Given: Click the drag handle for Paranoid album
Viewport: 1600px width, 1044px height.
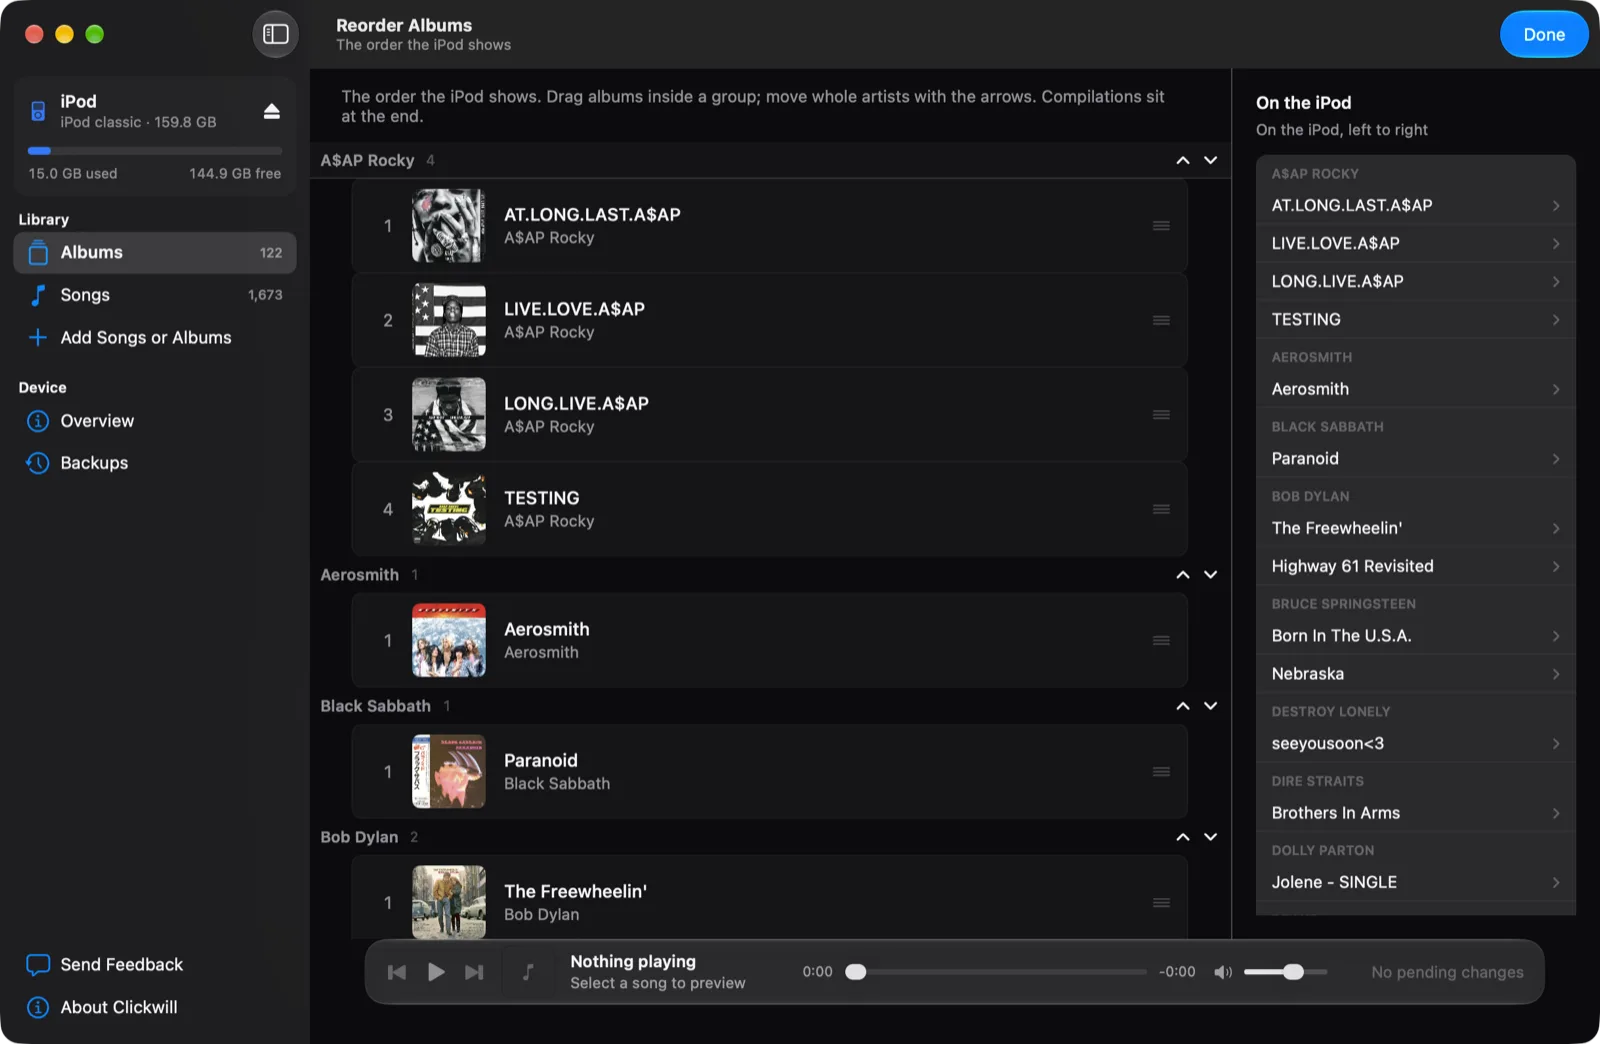Looking at the screenshot, I should tap(1161, 772).
